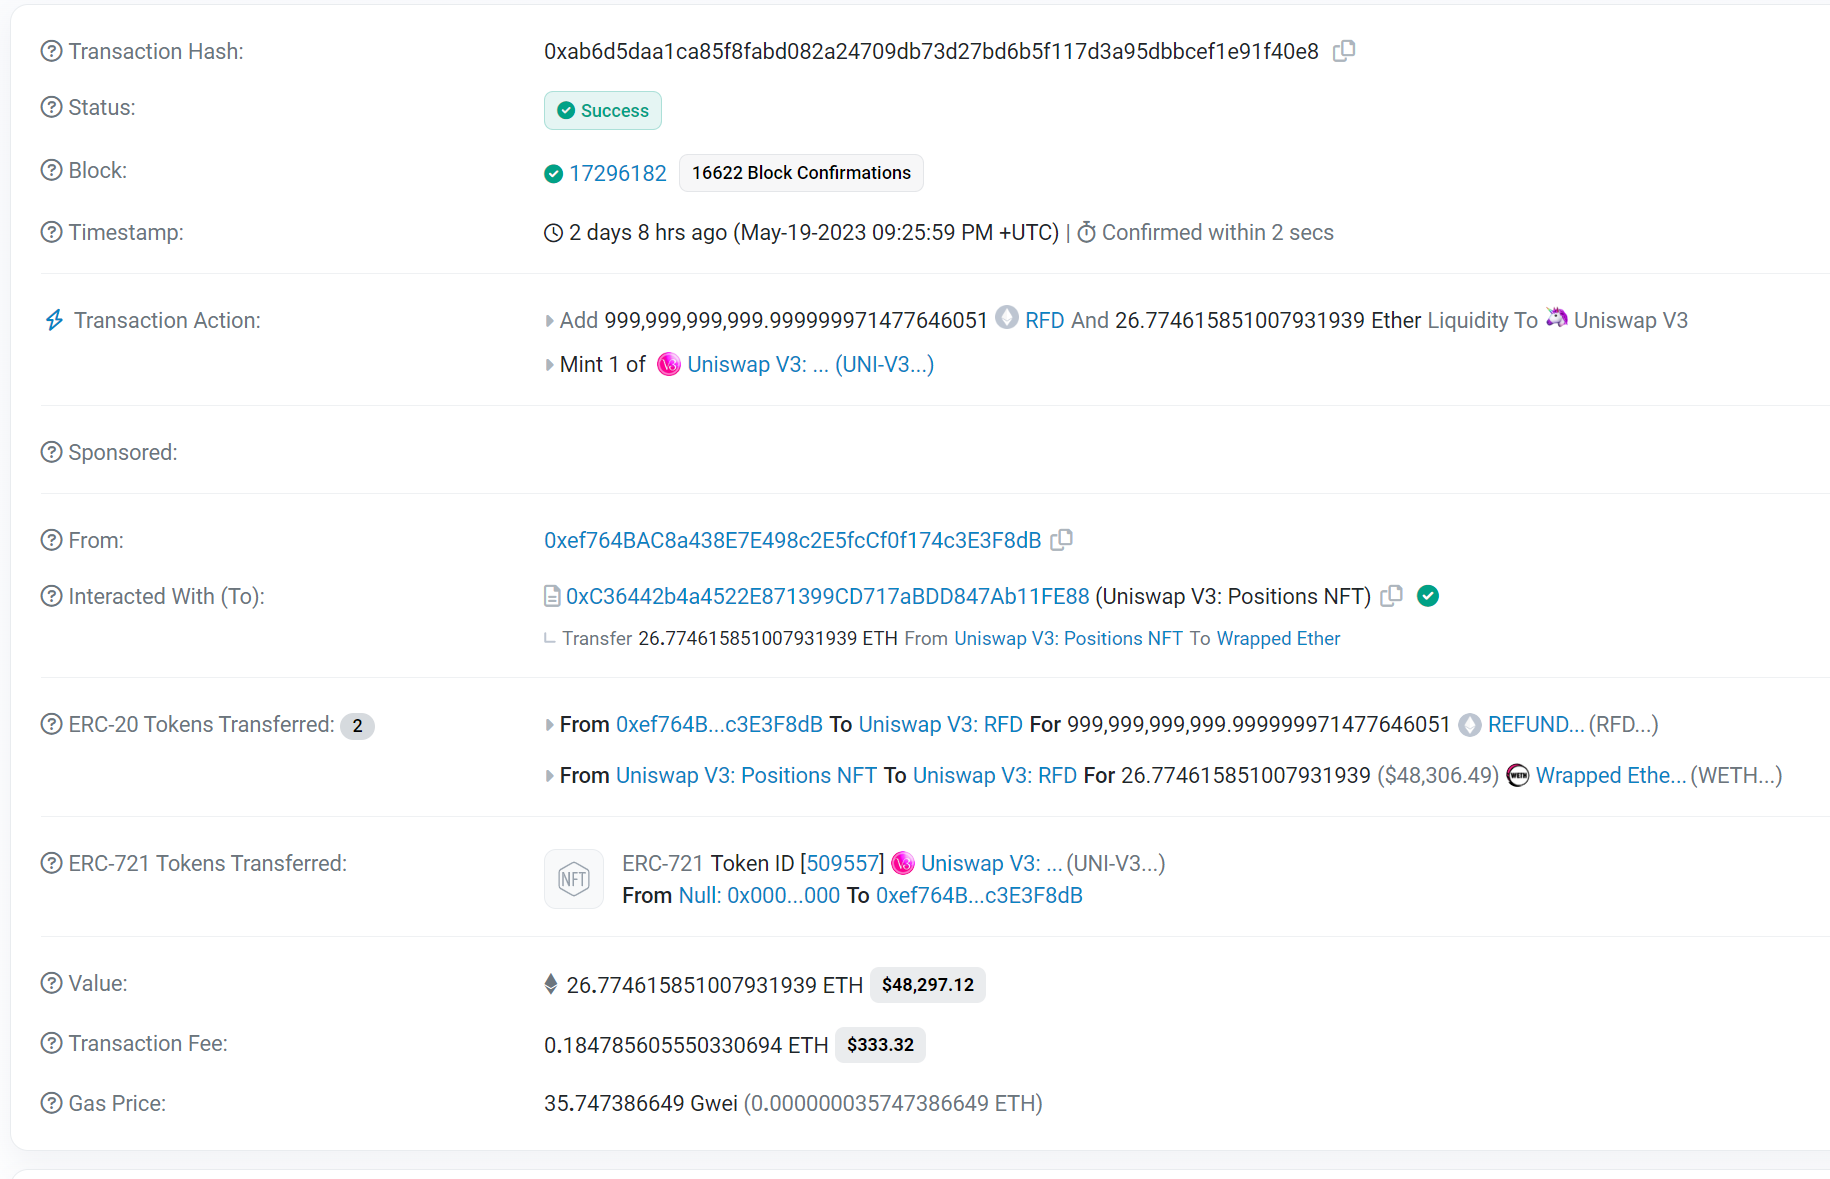Click the Success status badge
The width and height of the screenshot is (1830, 1179).
click(x=603, y=111)
